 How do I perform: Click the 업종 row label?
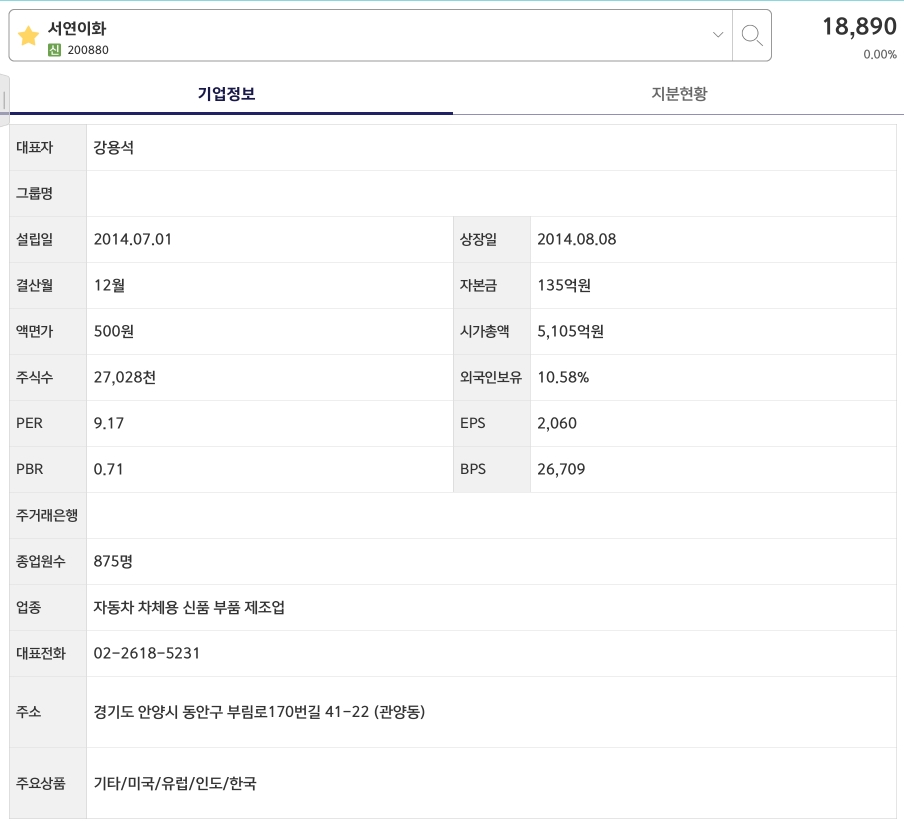click(28, 607)
